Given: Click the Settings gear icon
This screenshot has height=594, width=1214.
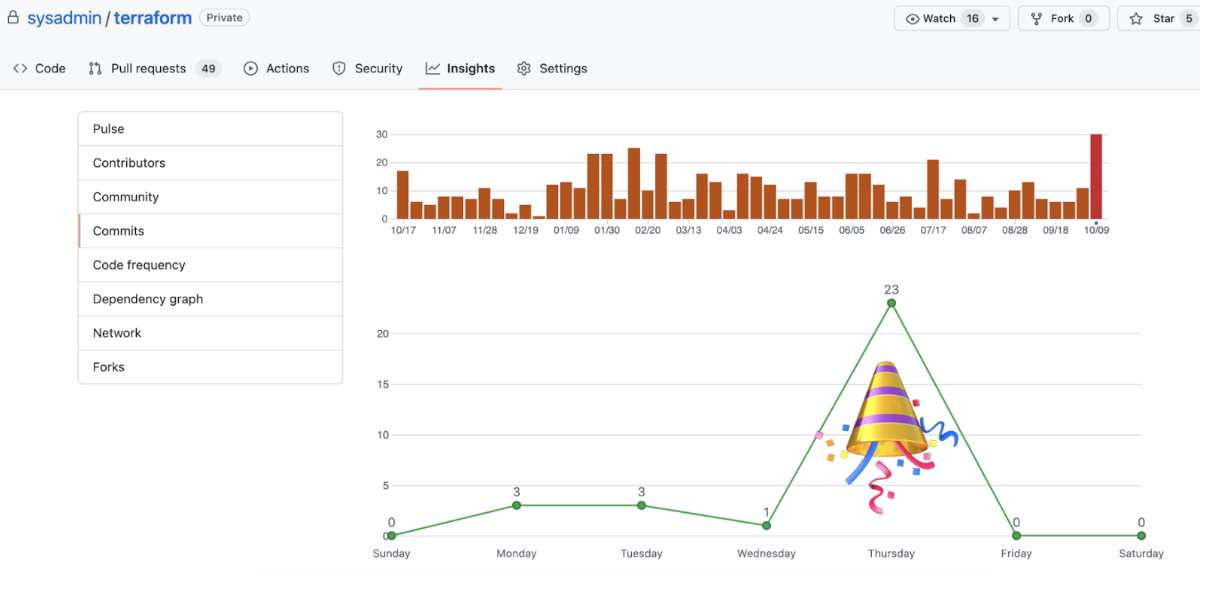Looking at the screenshot, I should tap(524, 69).
